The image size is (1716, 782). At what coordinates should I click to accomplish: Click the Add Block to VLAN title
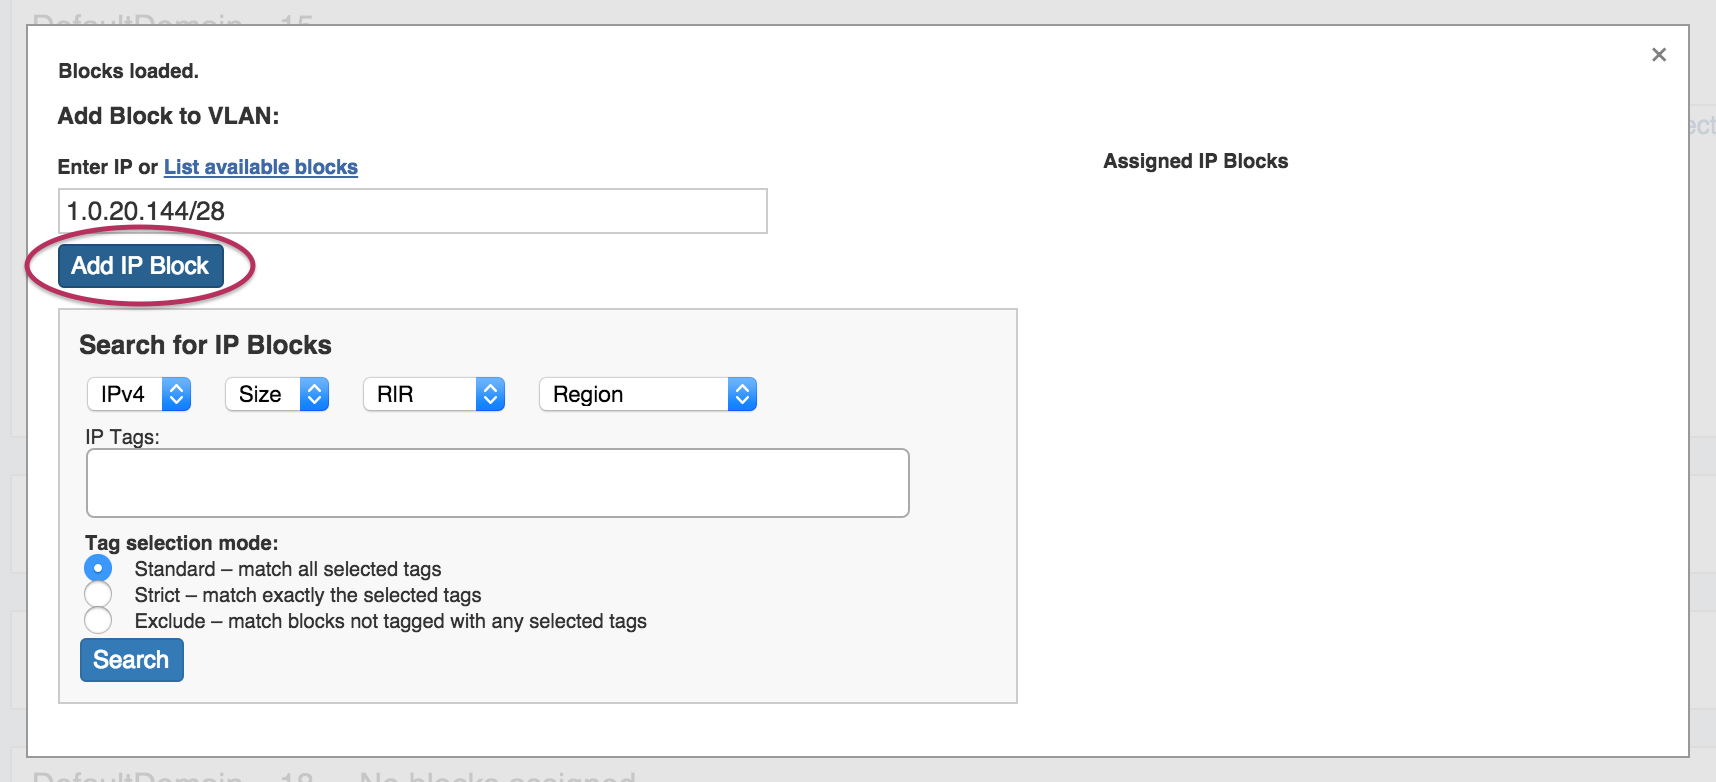tap(168, 116)
